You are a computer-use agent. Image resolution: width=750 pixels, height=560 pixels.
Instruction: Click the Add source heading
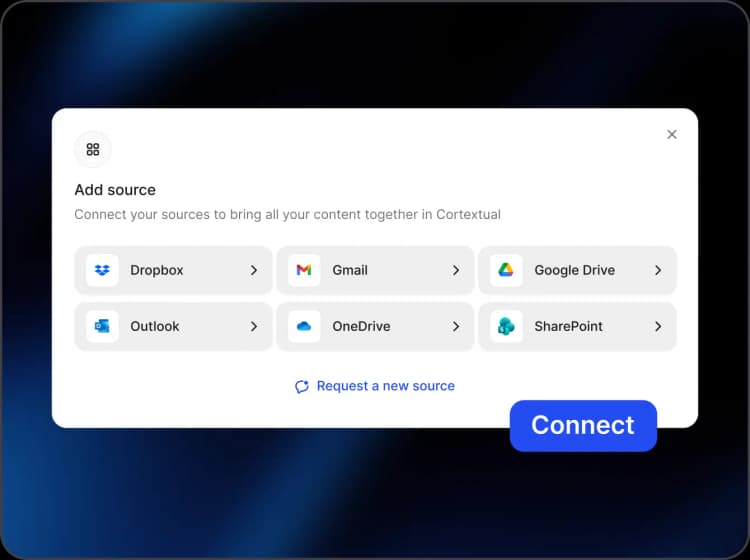click(x=115, y=190)
